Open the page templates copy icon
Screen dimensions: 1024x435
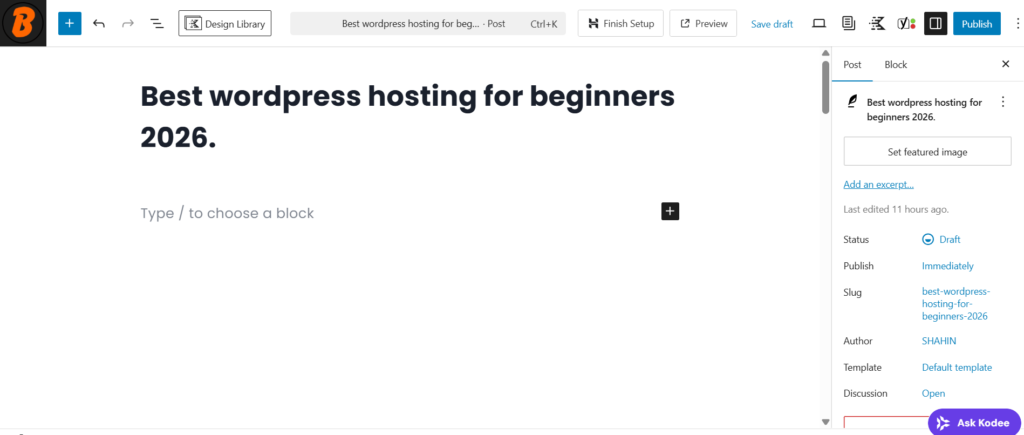point(848,23)
